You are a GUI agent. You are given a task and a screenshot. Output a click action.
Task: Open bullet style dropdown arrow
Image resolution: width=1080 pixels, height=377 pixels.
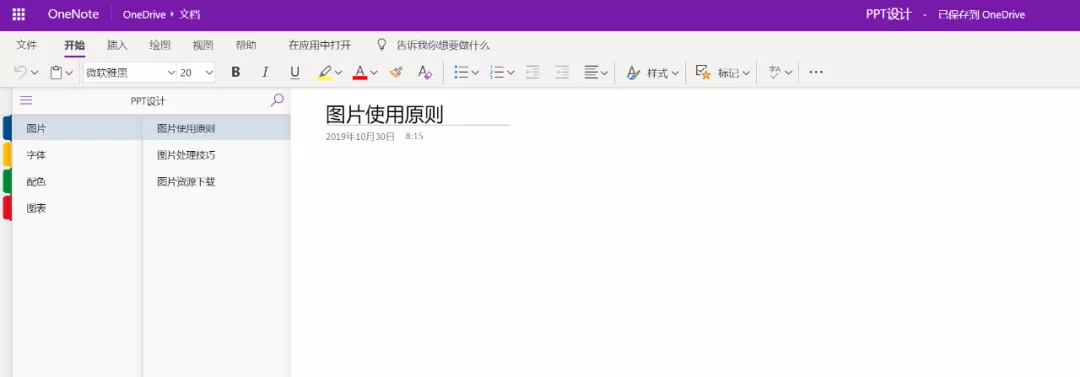point(475,72)
